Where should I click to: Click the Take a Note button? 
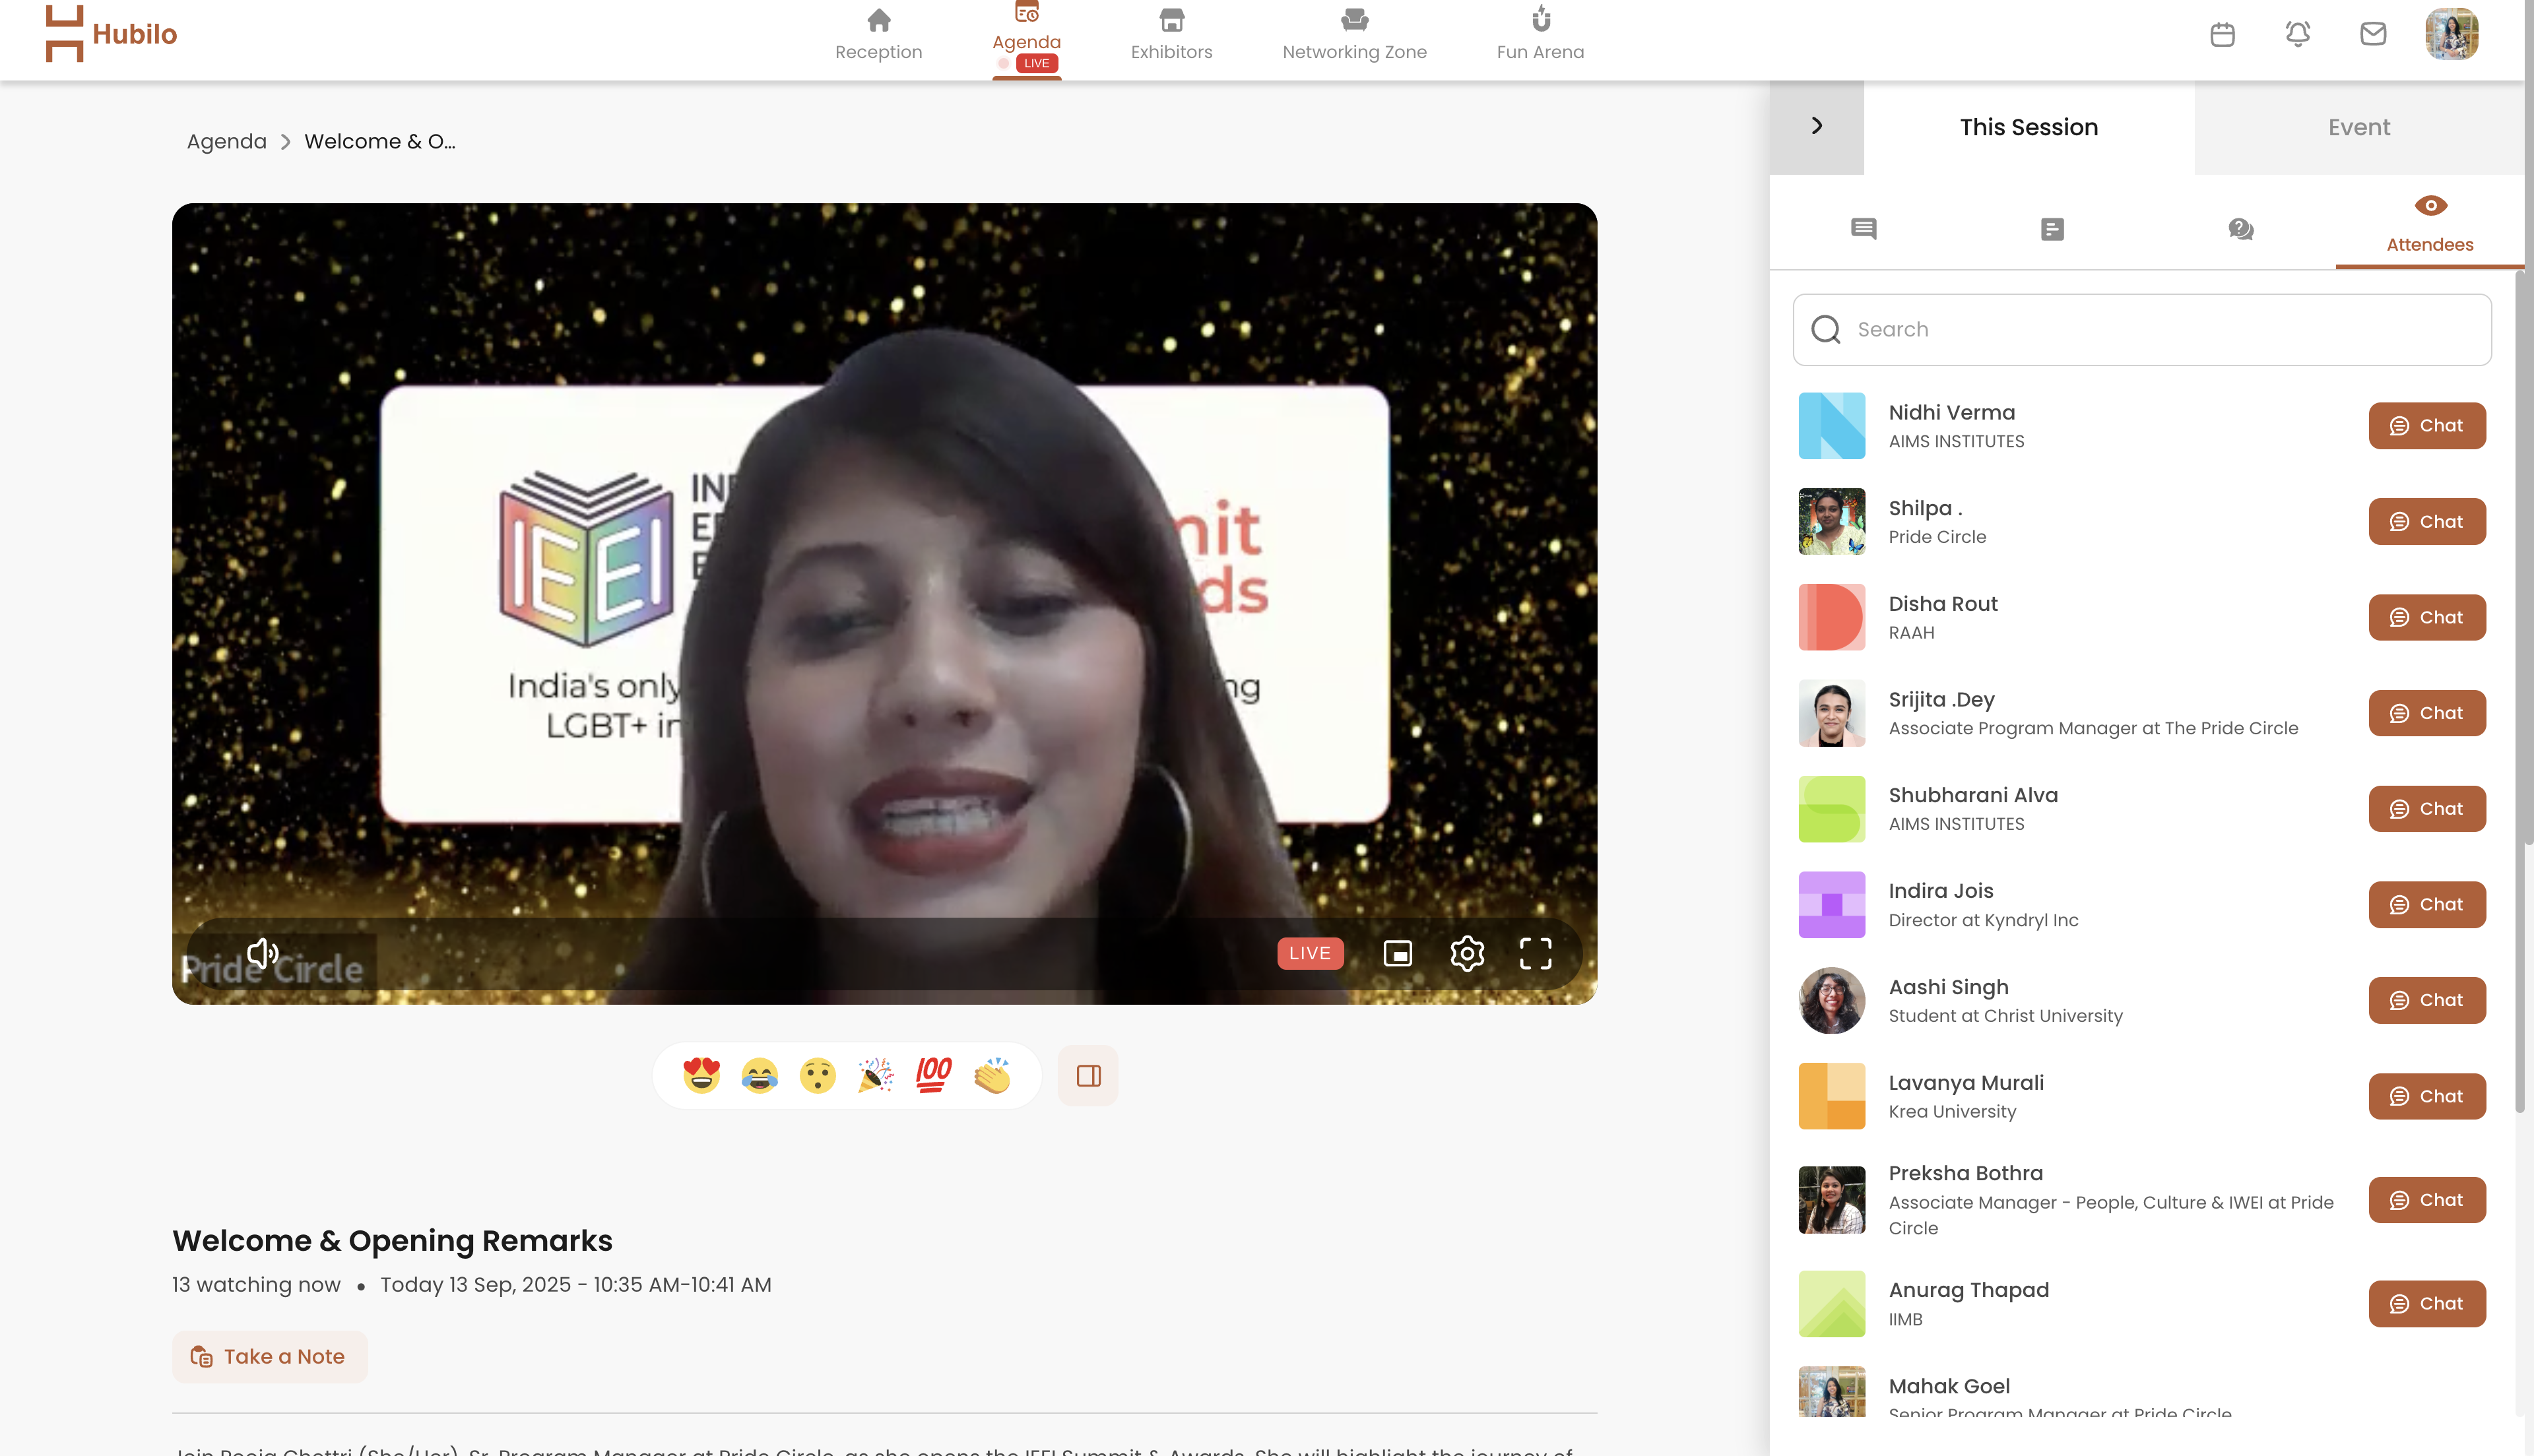coord(269,1356)
